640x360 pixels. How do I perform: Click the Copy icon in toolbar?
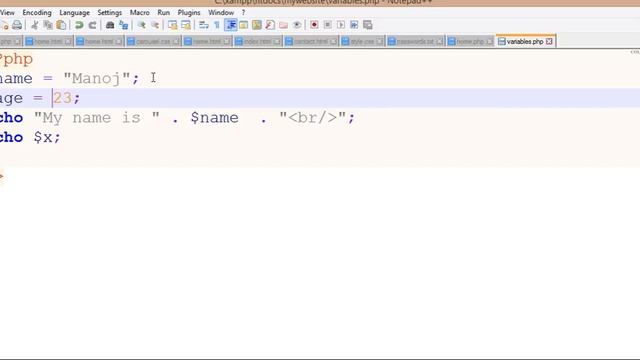(x=48, y=25)
